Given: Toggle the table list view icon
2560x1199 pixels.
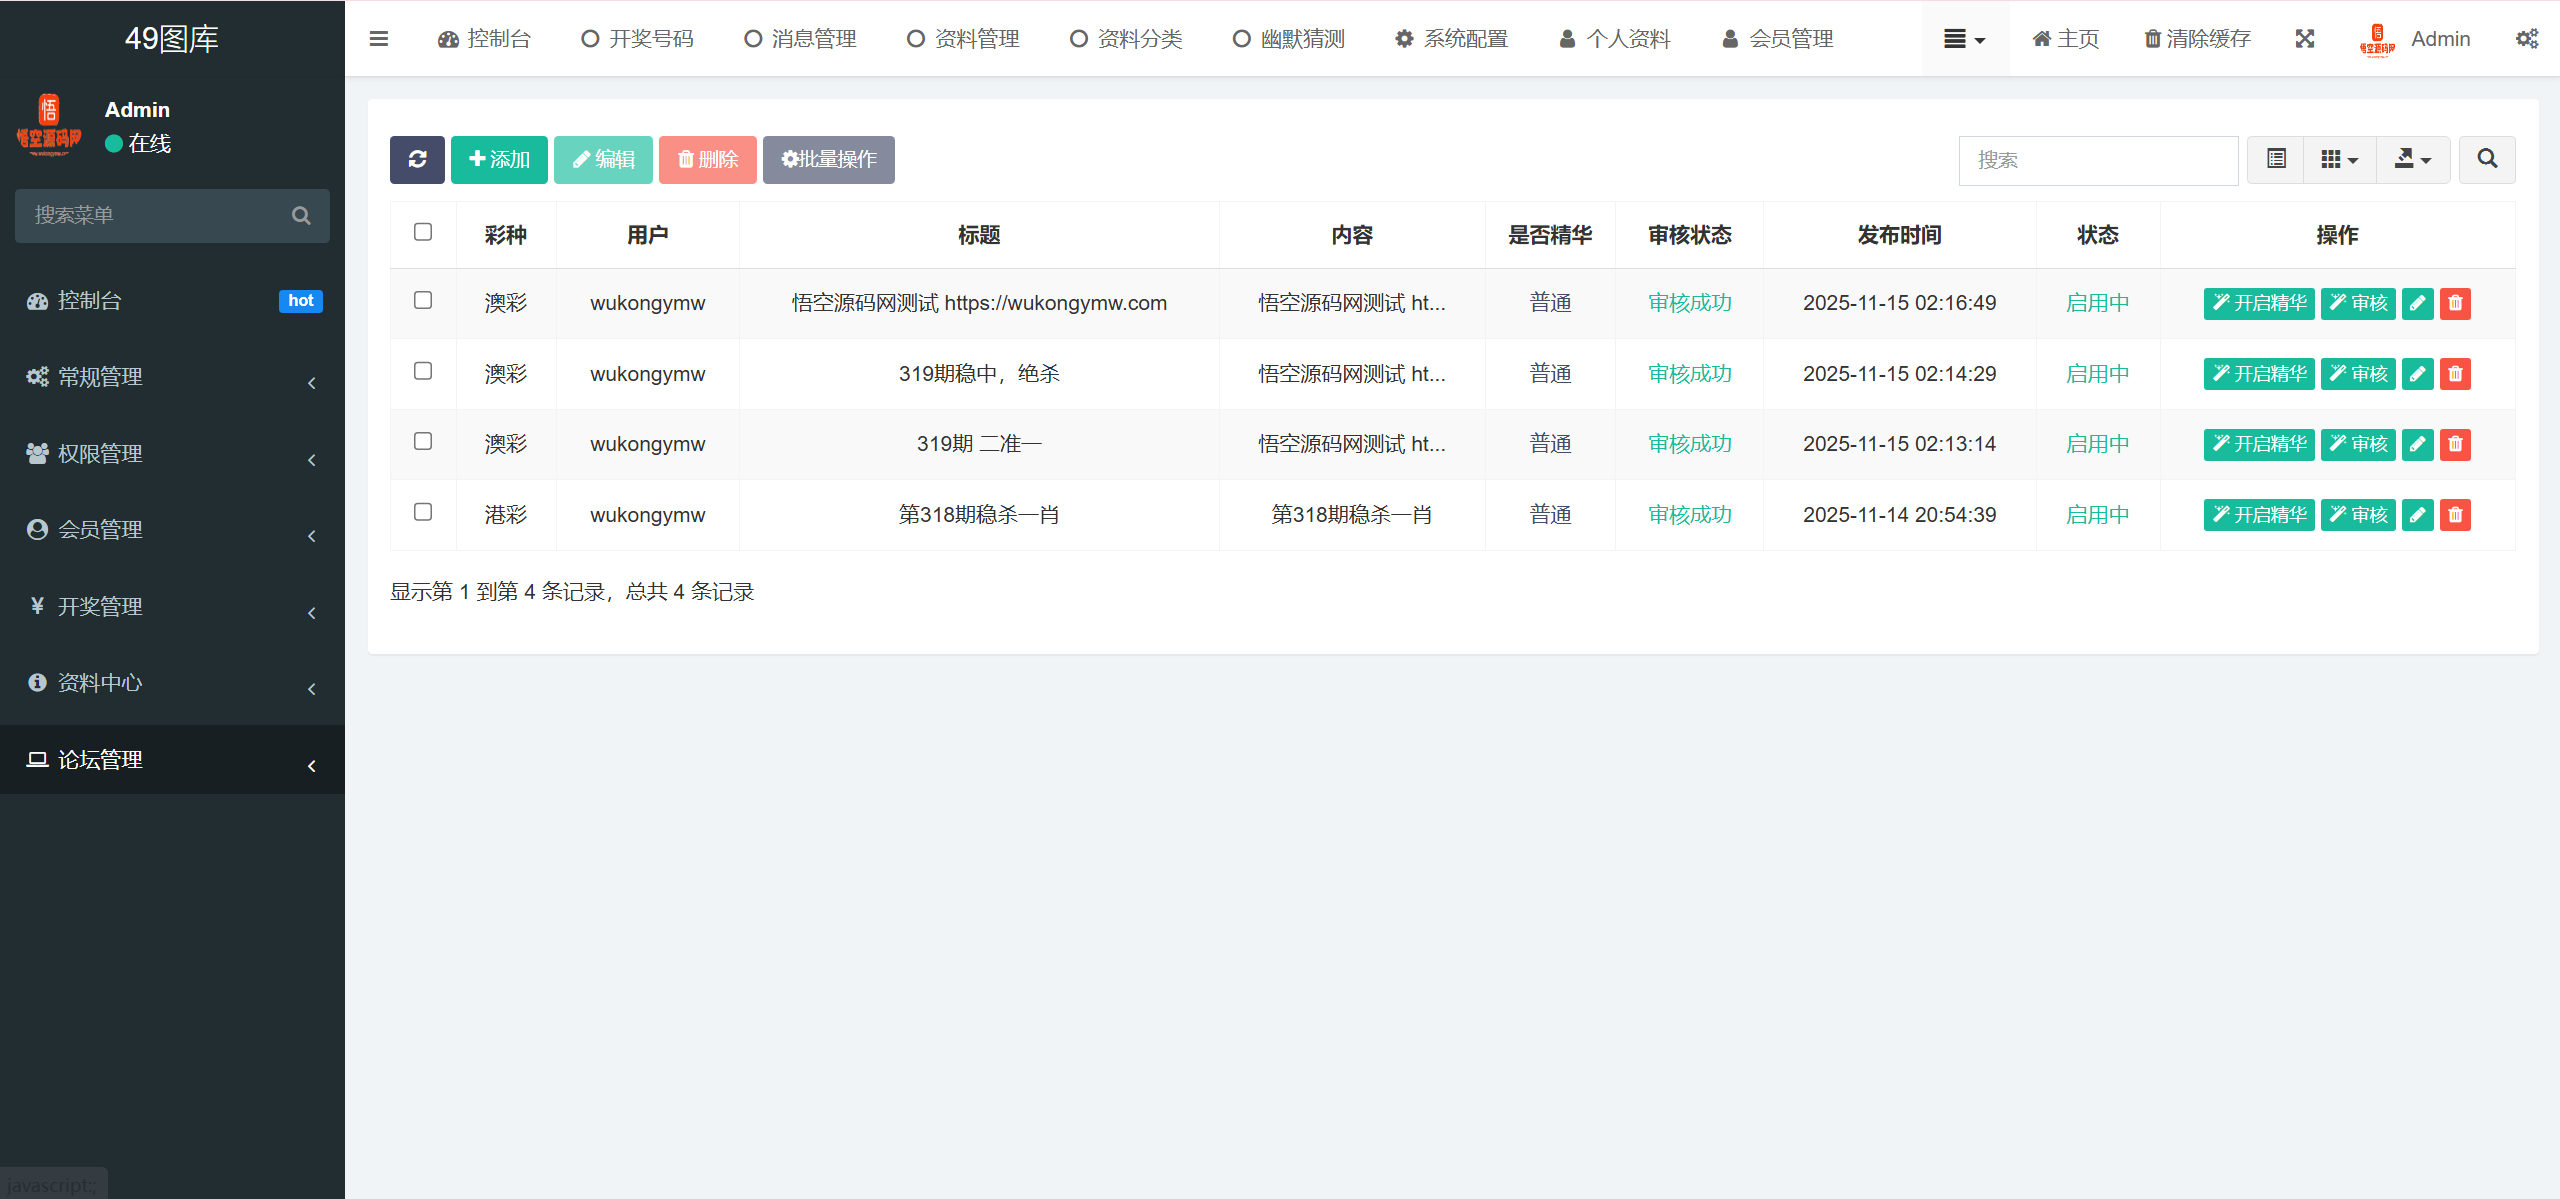Looking at the screenshot, I should (x=2275, y=160).
